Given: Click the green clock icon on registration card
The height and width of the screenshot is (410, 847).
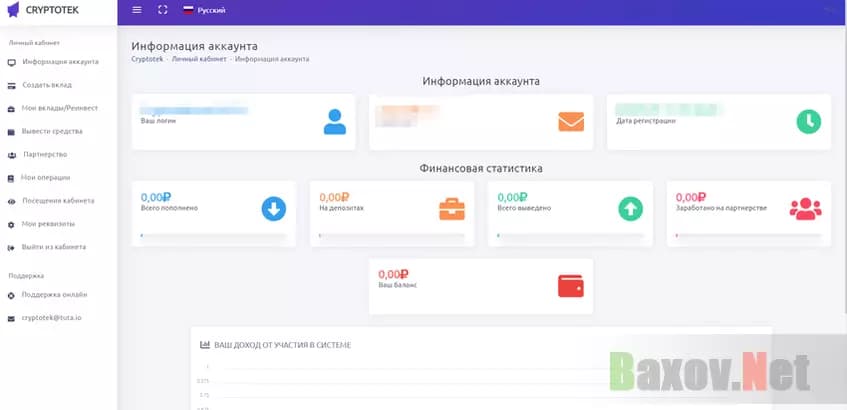Looking at the screenshot, I should click(x=809, y=122).
